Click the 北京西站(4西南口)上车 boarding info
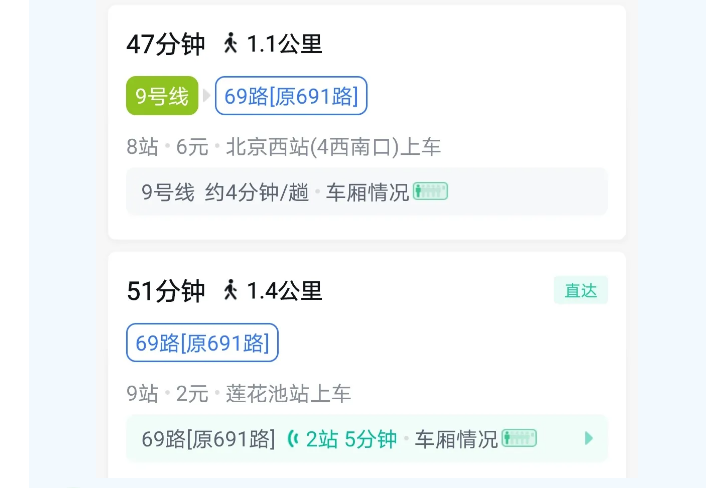 [x=333, y=147]
